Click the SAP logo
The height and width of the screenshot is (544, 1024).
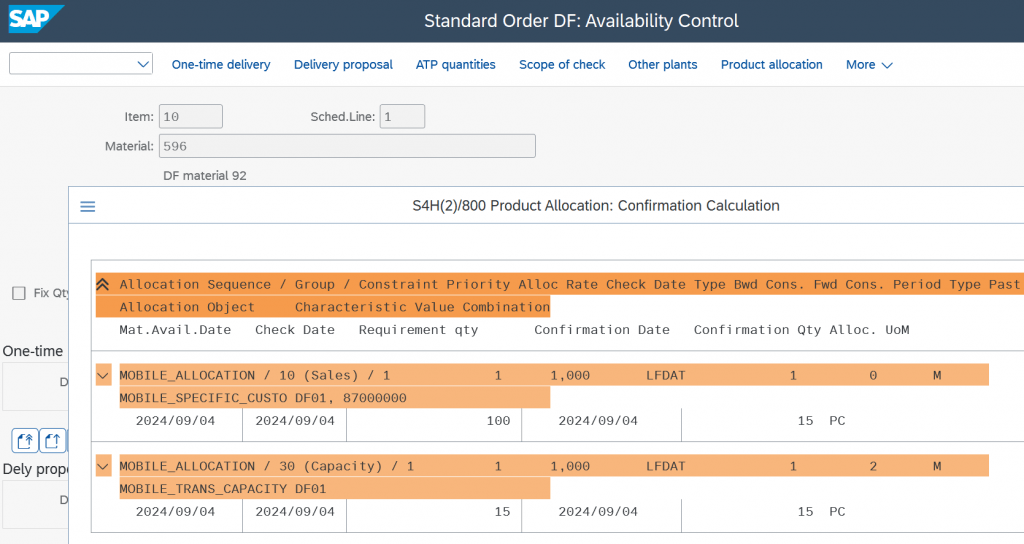click(36, 19)
